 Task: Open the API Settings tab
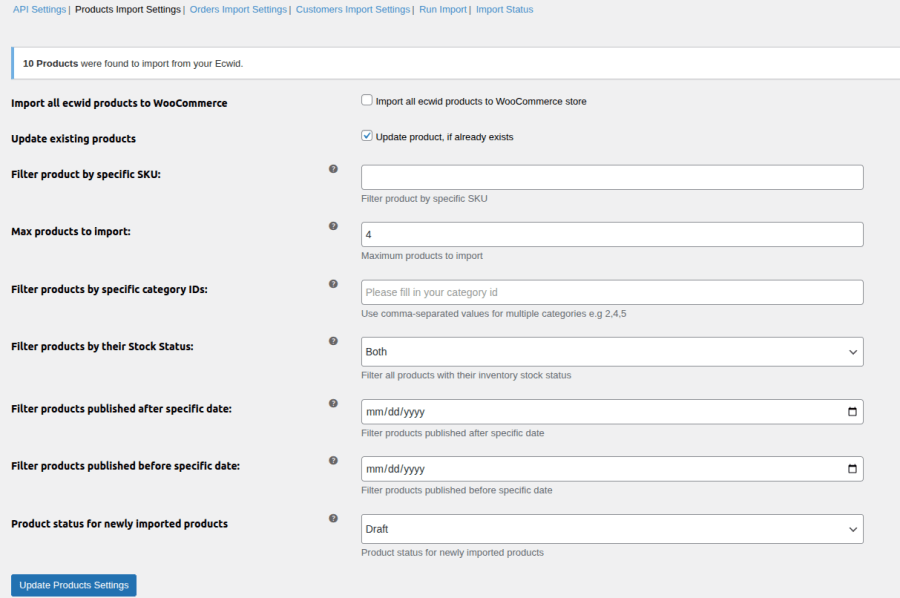pos(39,10)
